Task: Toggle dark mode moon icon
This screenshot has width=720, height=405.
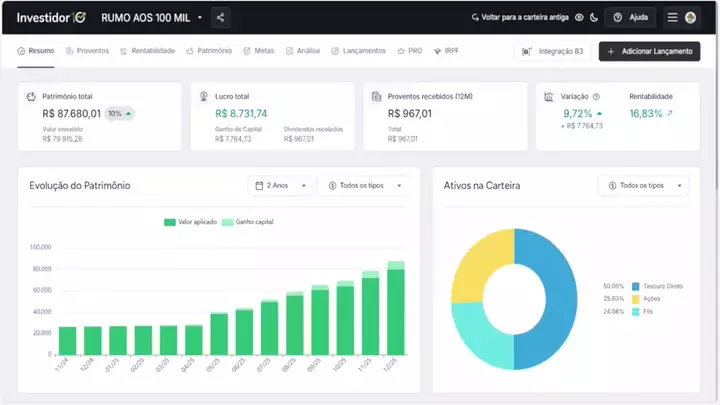Action: click(594, 18)
